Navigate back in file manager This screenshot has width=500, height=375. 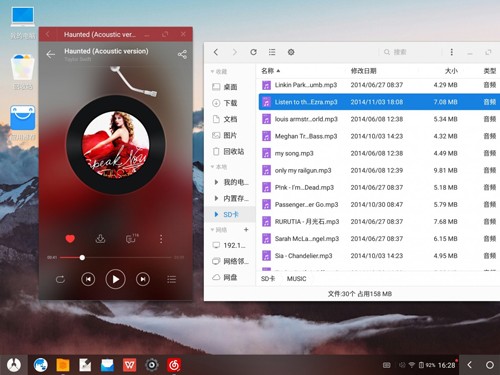216,52
